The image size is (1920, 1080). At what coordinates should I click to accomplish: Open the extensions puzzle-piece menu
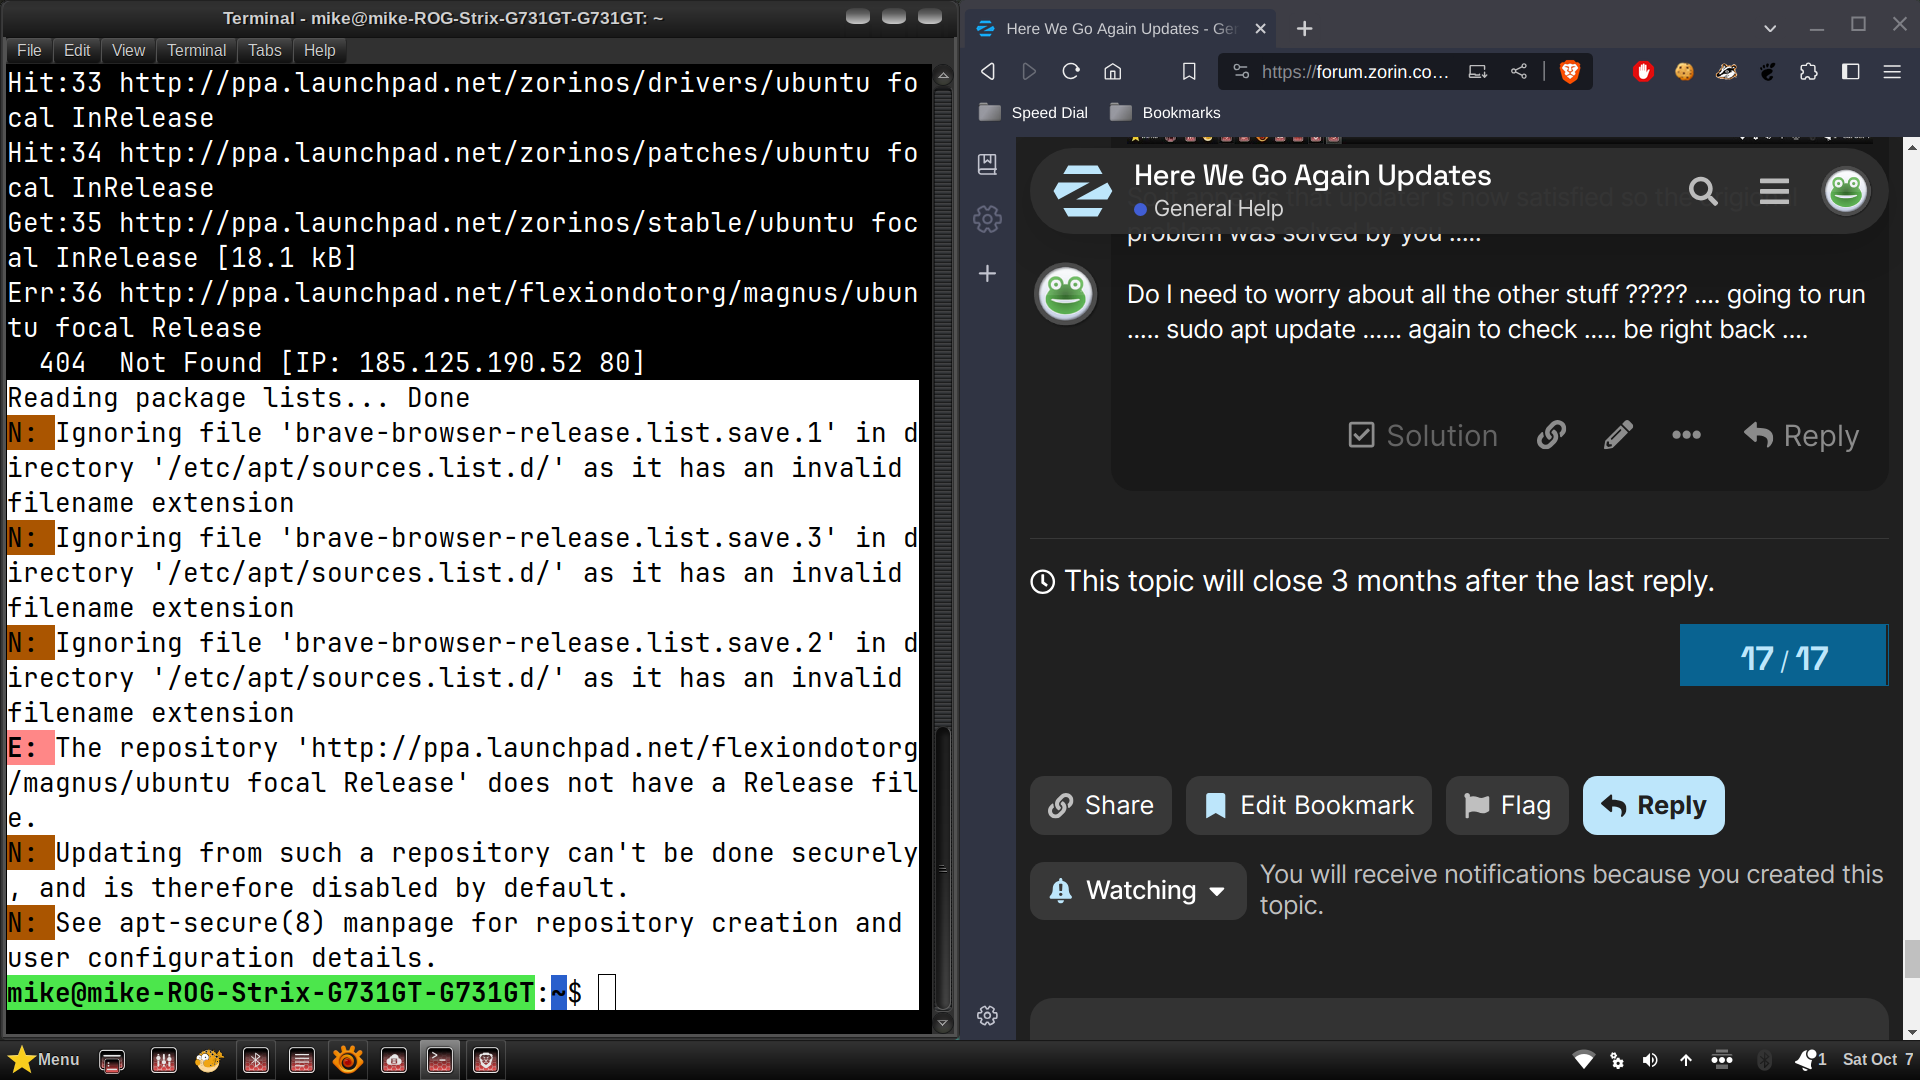pyautogui.click(x=1809, y=71)
